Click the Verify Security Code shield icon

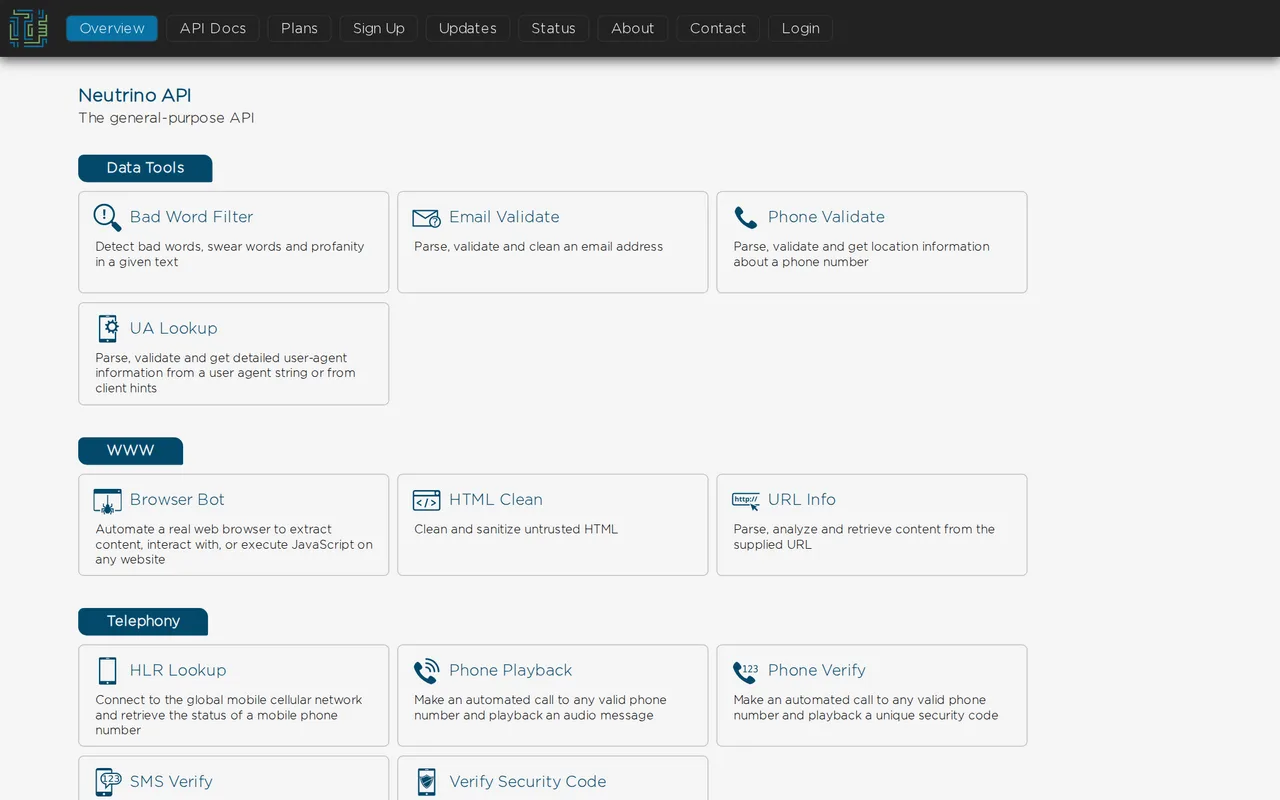[427, 782]
